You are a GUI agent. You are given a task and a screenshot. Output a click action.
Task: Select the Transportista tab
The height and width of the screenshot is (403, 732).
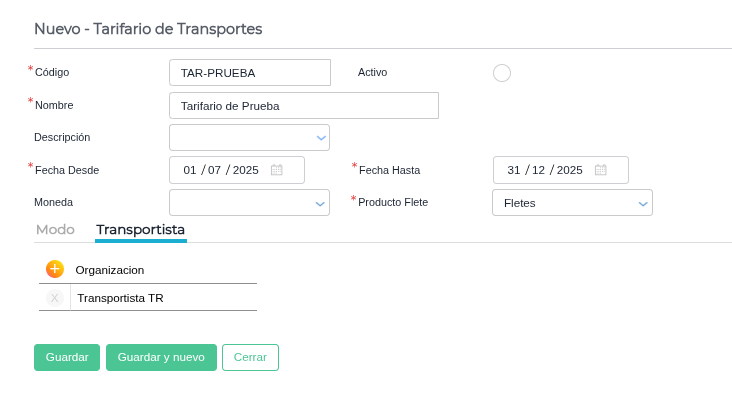pyautogui.click(x=140, y=230)
